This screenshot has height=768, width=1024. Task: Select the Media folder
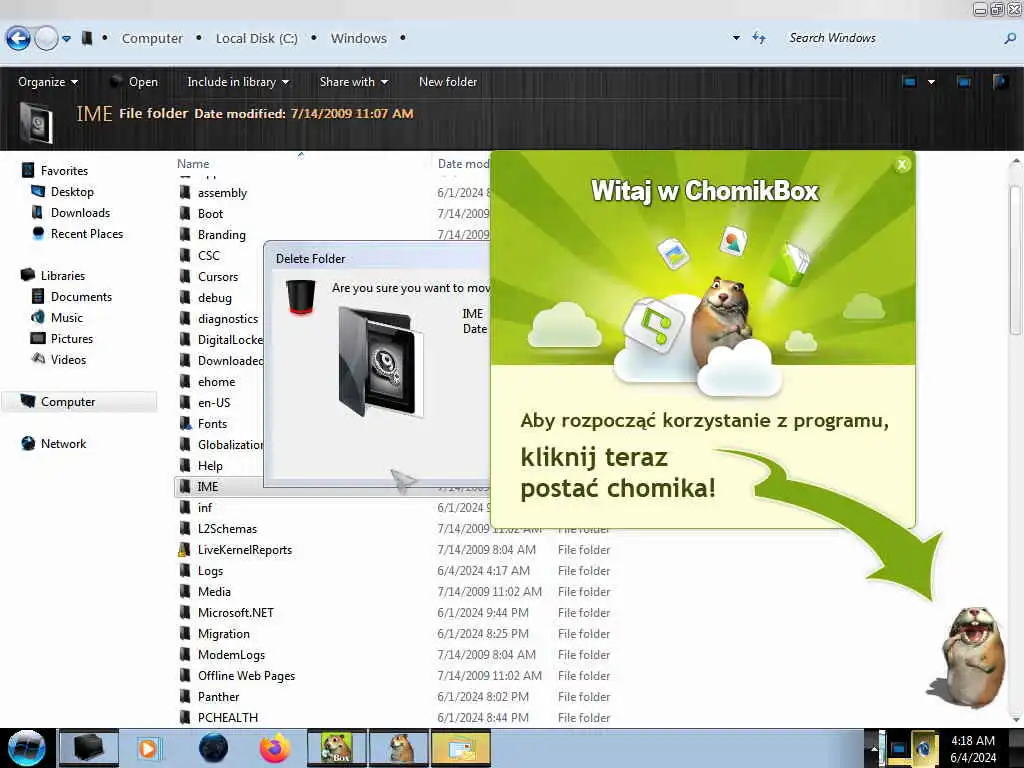(214, 592)
